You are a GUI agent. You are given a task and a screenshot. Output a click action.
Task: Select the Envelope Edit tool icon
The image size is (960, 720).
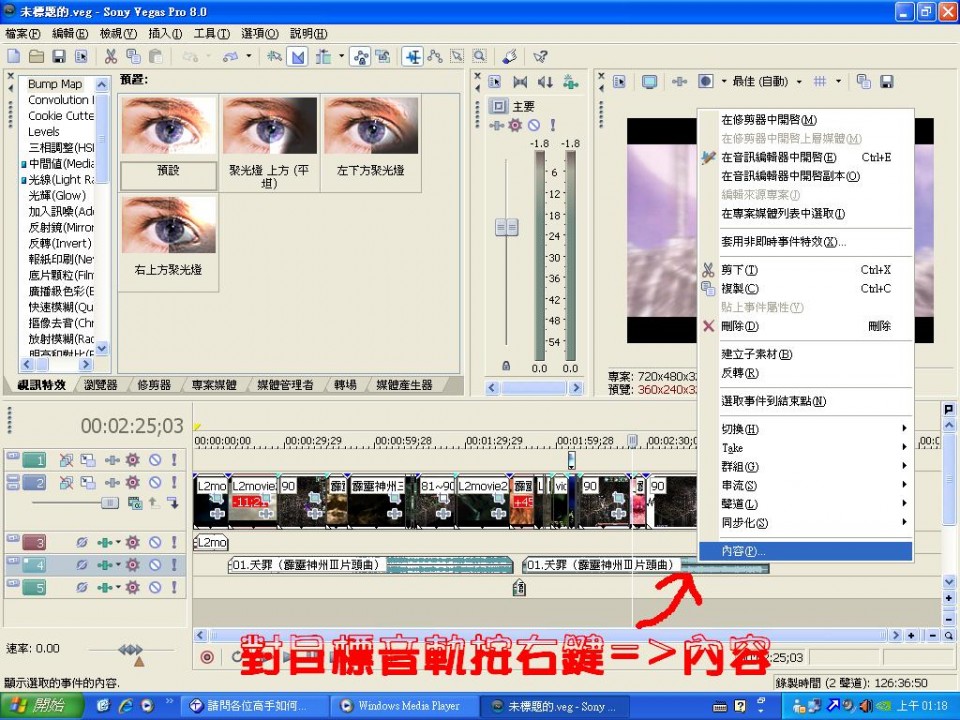click(435, 57)
